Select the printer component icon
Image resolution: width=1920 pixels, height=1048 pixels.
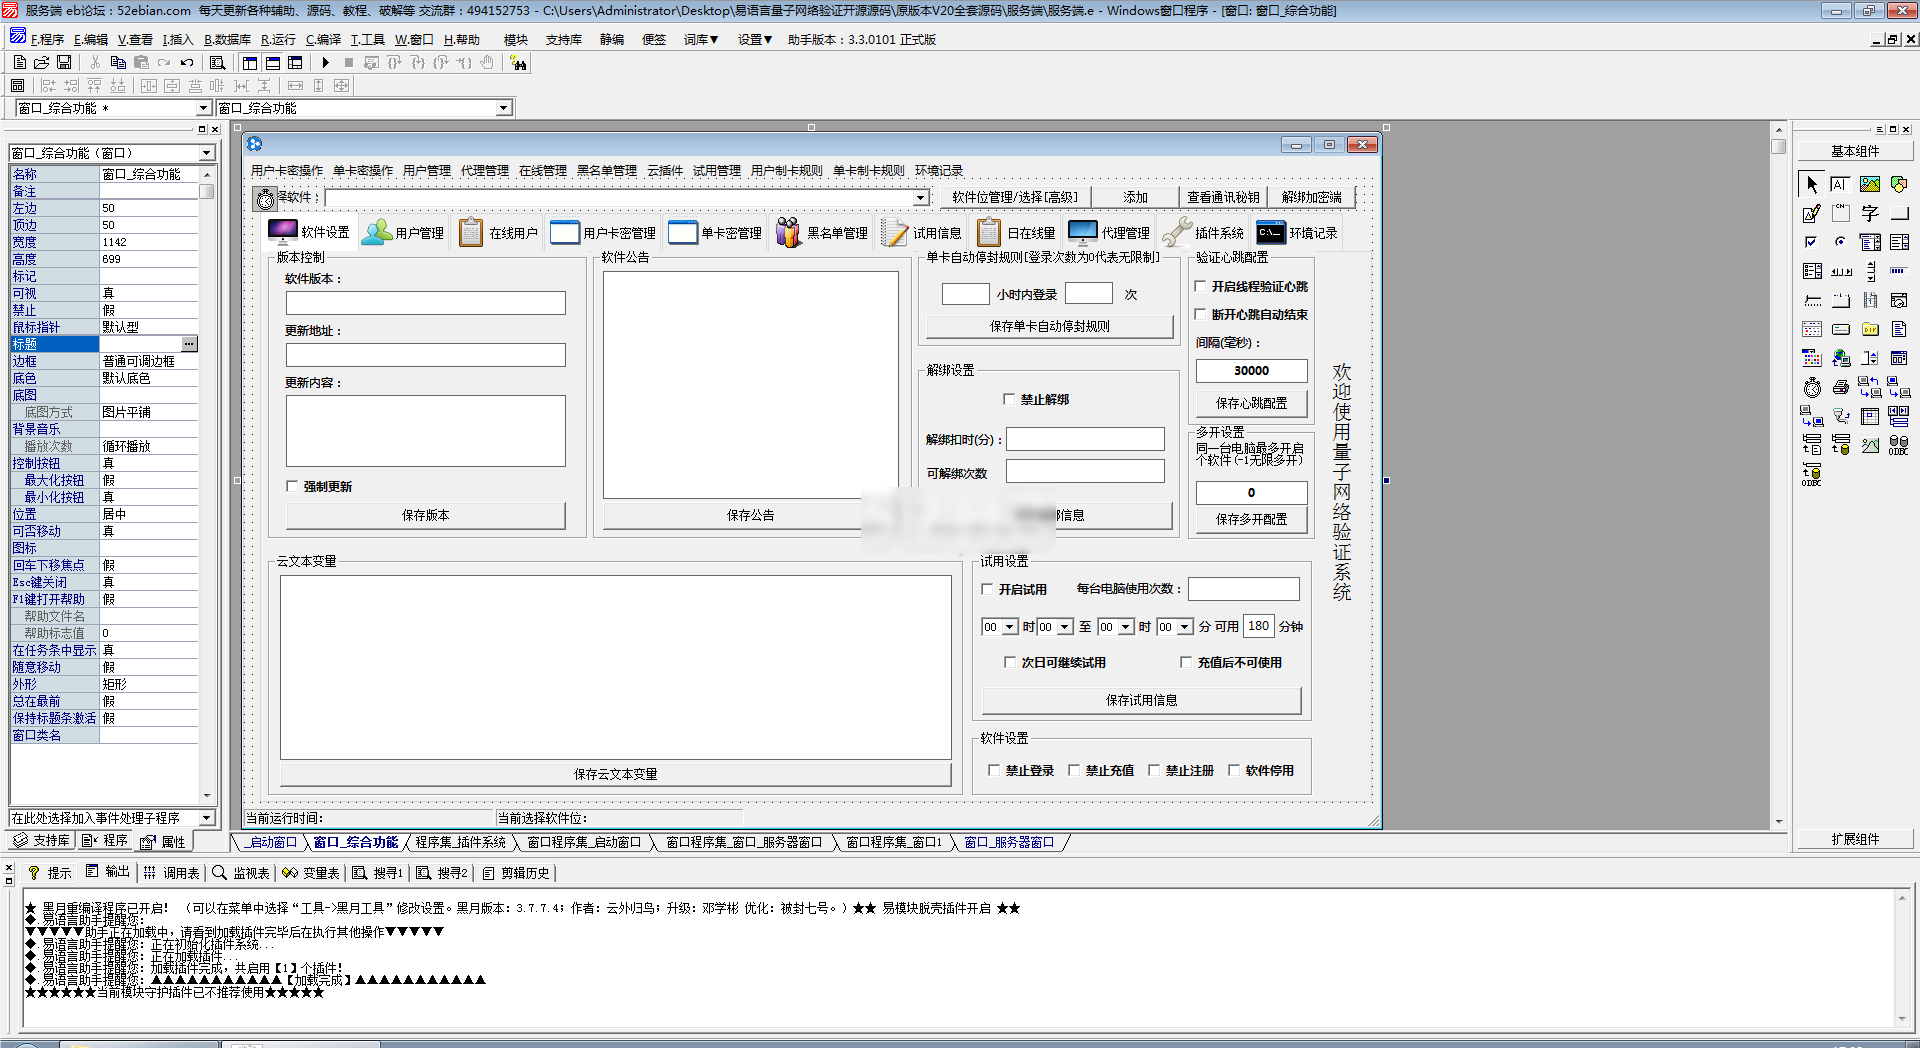pos(1841,387)
